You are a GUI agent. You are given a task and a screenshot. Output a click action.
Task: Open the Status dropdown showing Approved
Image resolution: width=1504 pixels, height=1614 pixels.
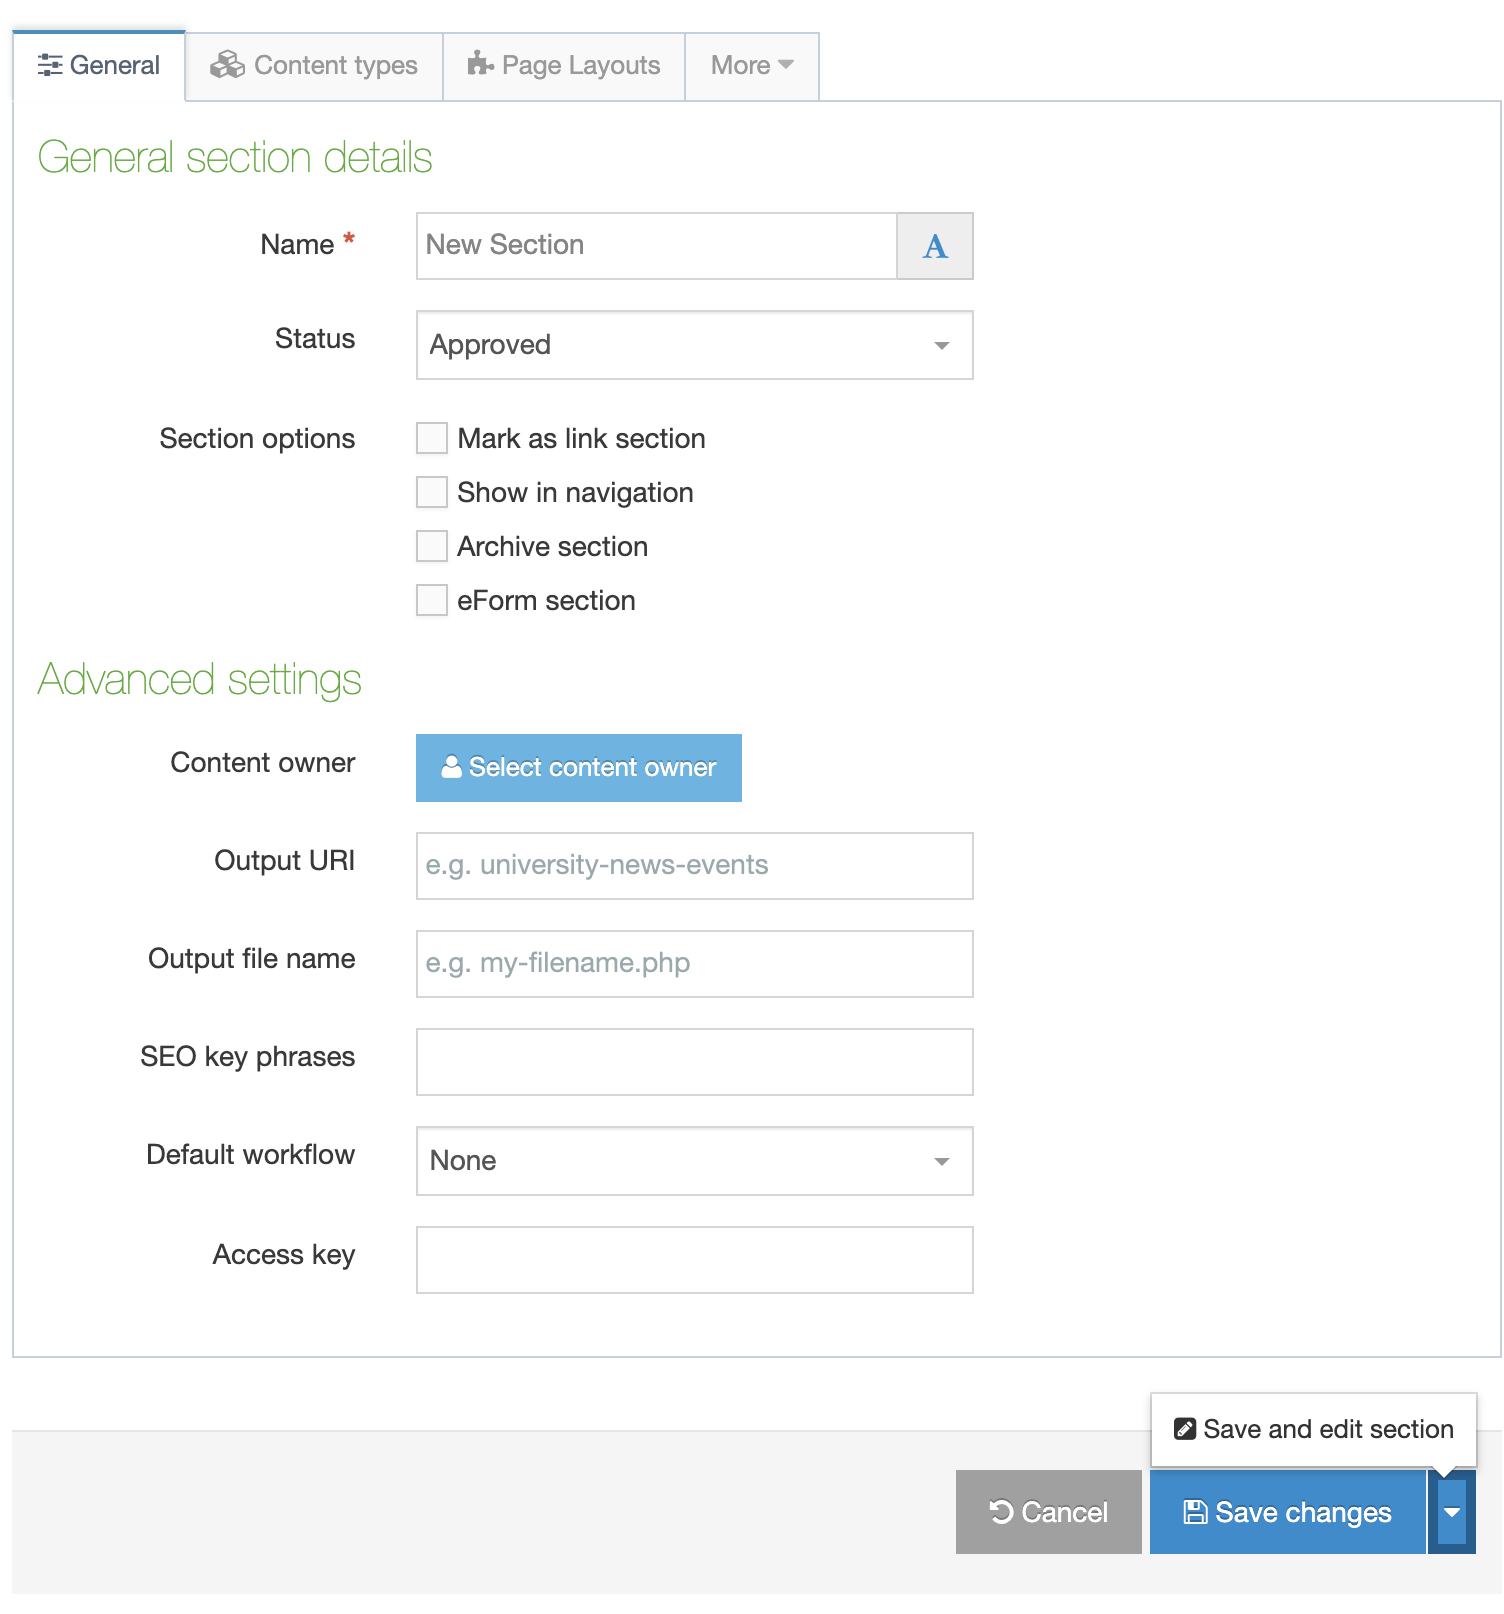(x=694, y=345)
